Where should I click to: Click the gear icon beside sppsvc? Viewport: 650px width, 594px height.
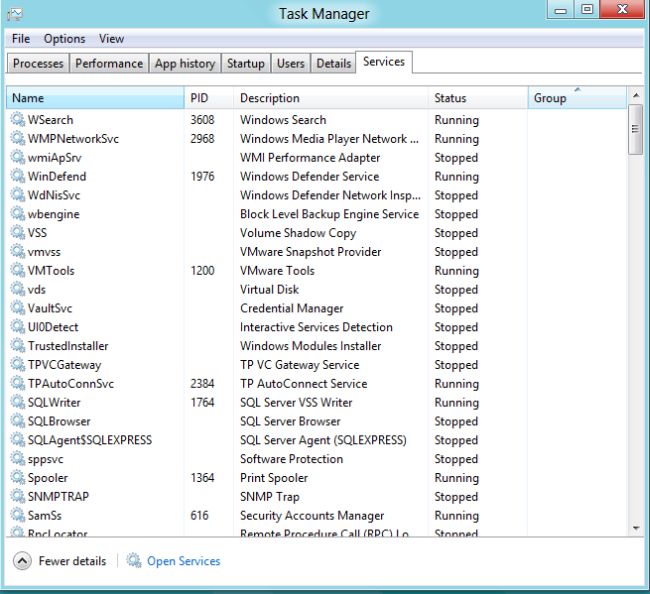(x=17, y=458)
